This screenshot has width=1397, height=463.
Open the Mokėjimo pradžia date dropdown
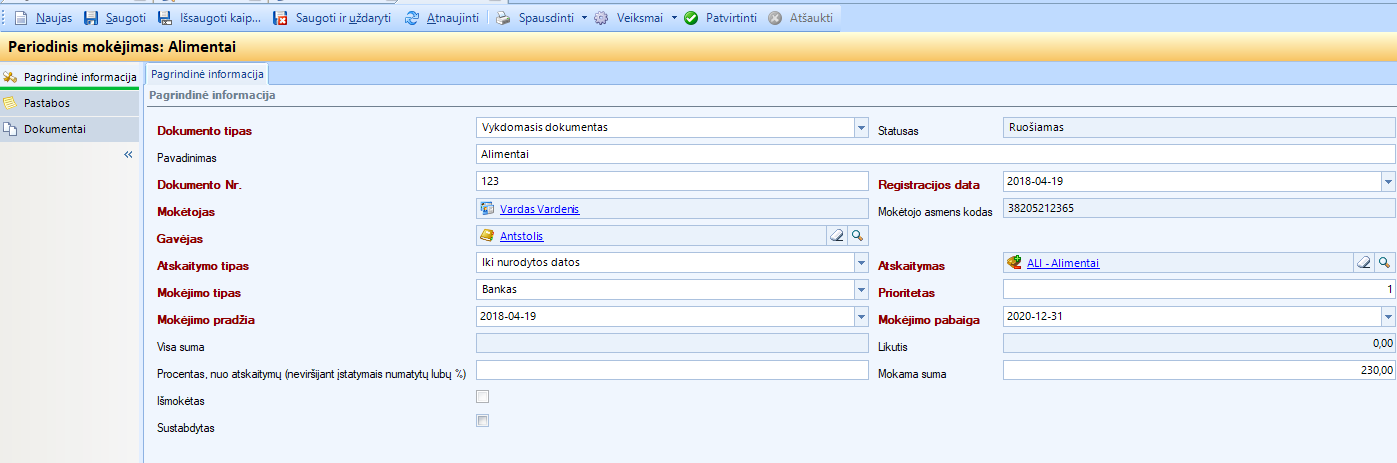pyautogui.click(x=861, y=317)
